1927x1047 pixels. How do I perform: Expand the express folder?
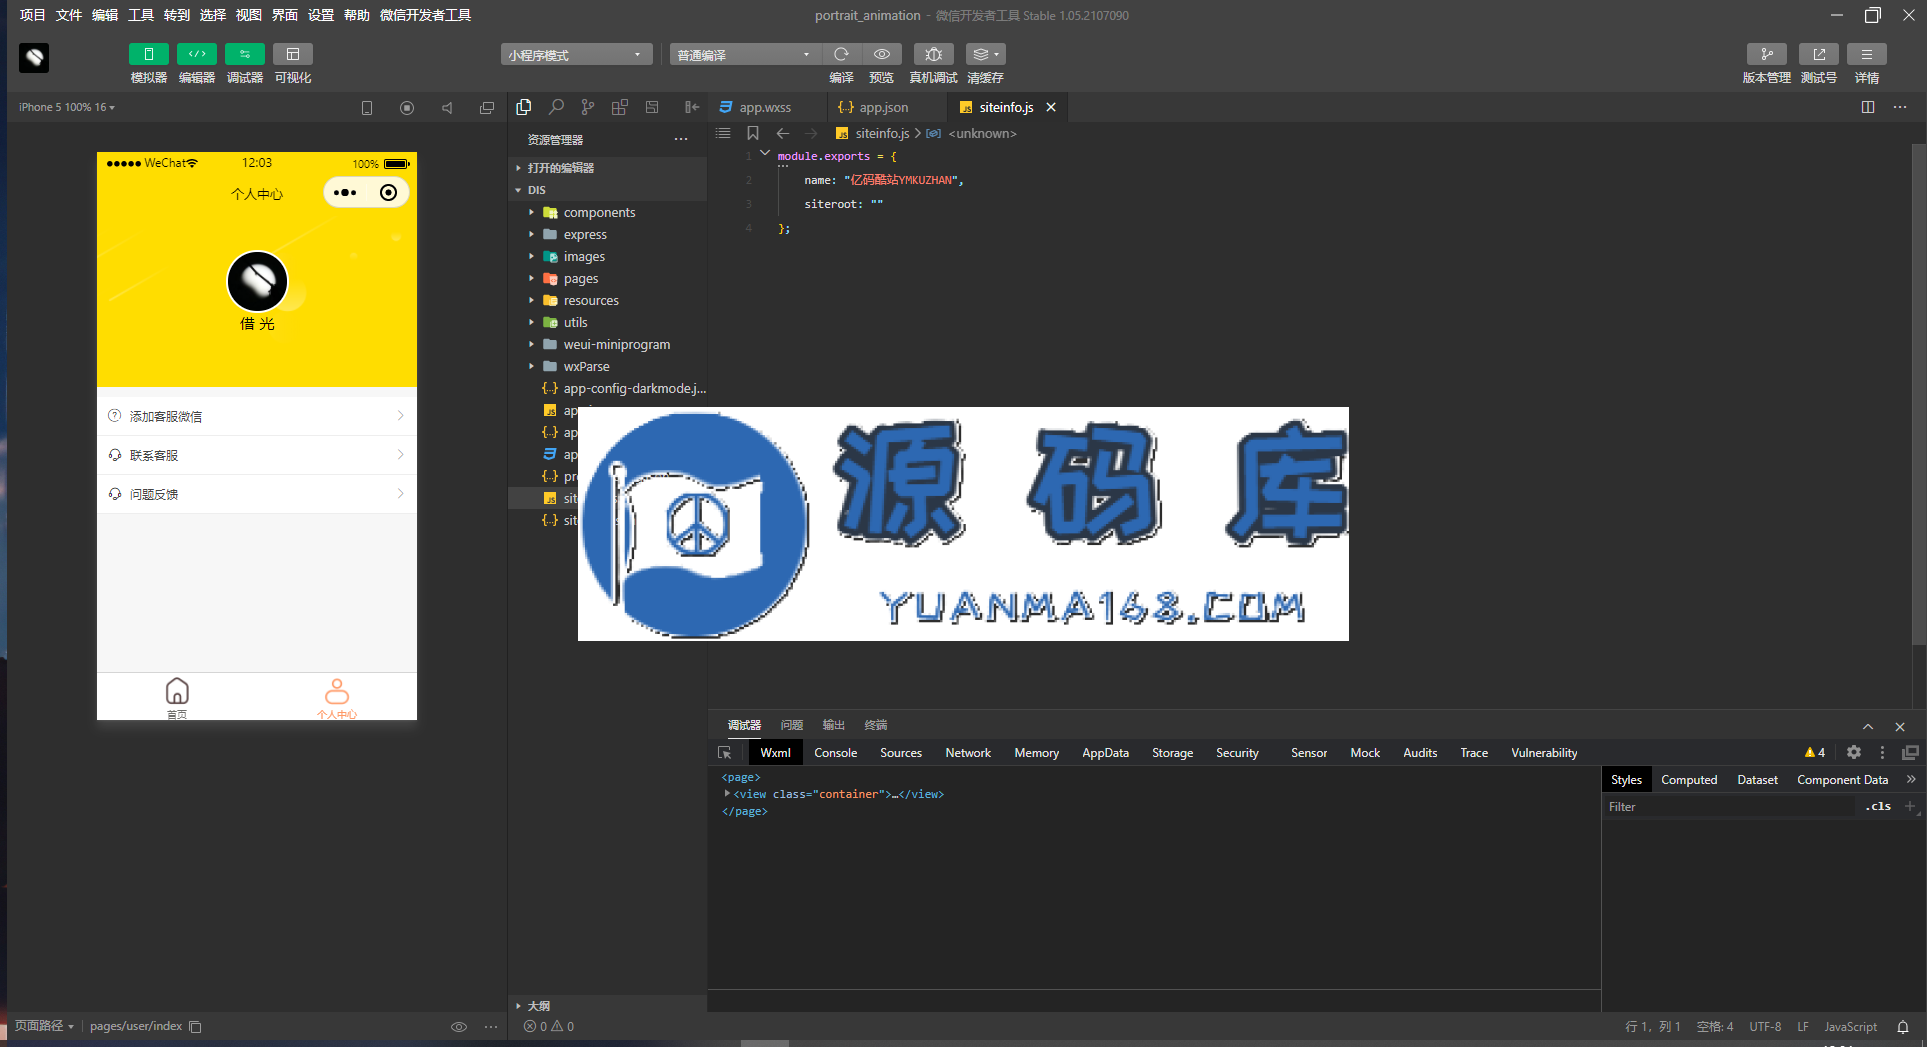coord(607,234)
